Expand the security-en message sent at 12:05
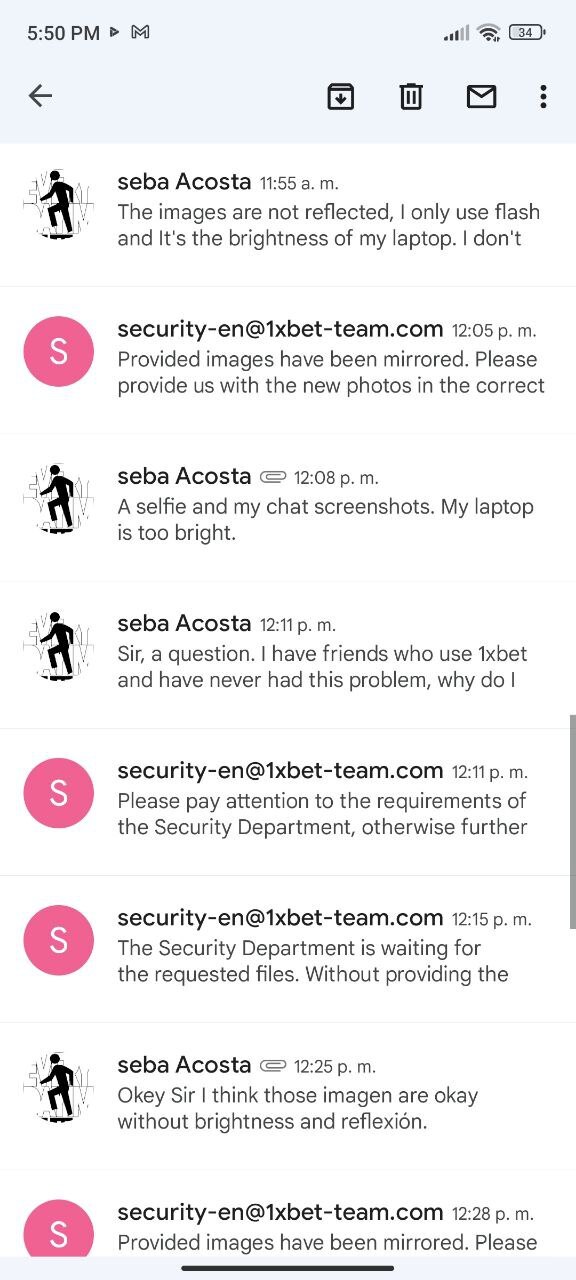Viewport: 576px width, 1280px height. pyautogui.click(x=288, y=360)
